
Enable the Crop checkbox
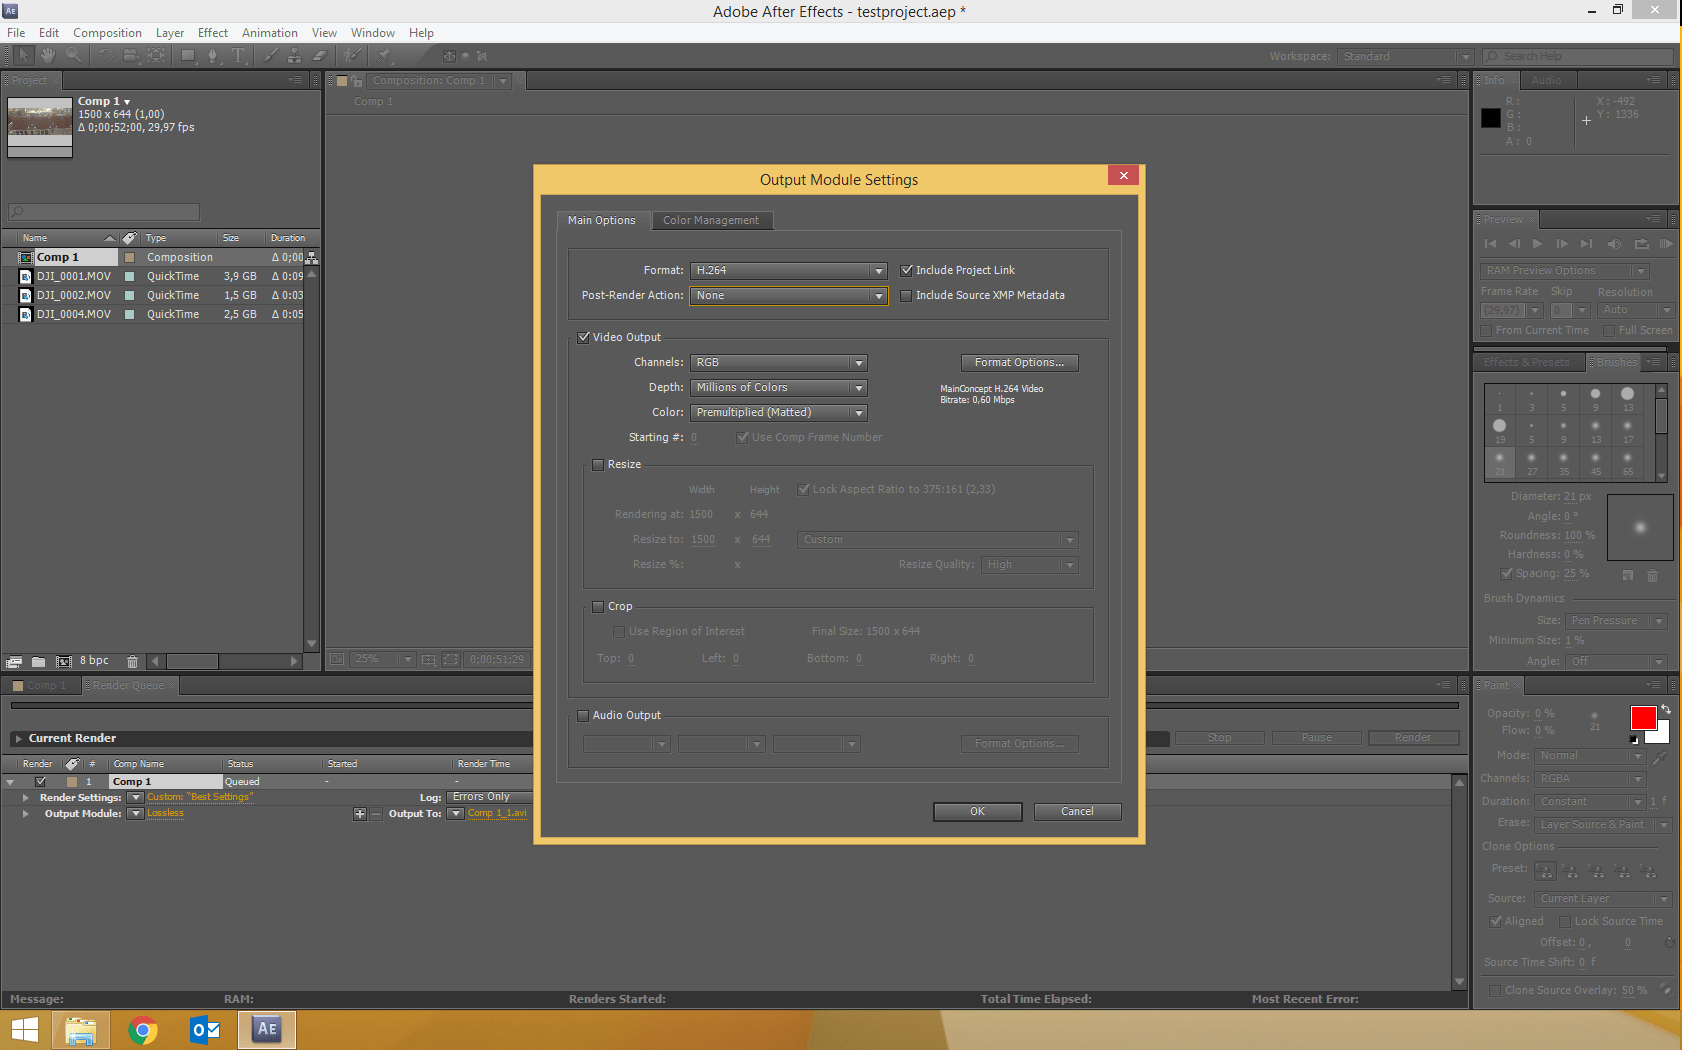point(599,606)
